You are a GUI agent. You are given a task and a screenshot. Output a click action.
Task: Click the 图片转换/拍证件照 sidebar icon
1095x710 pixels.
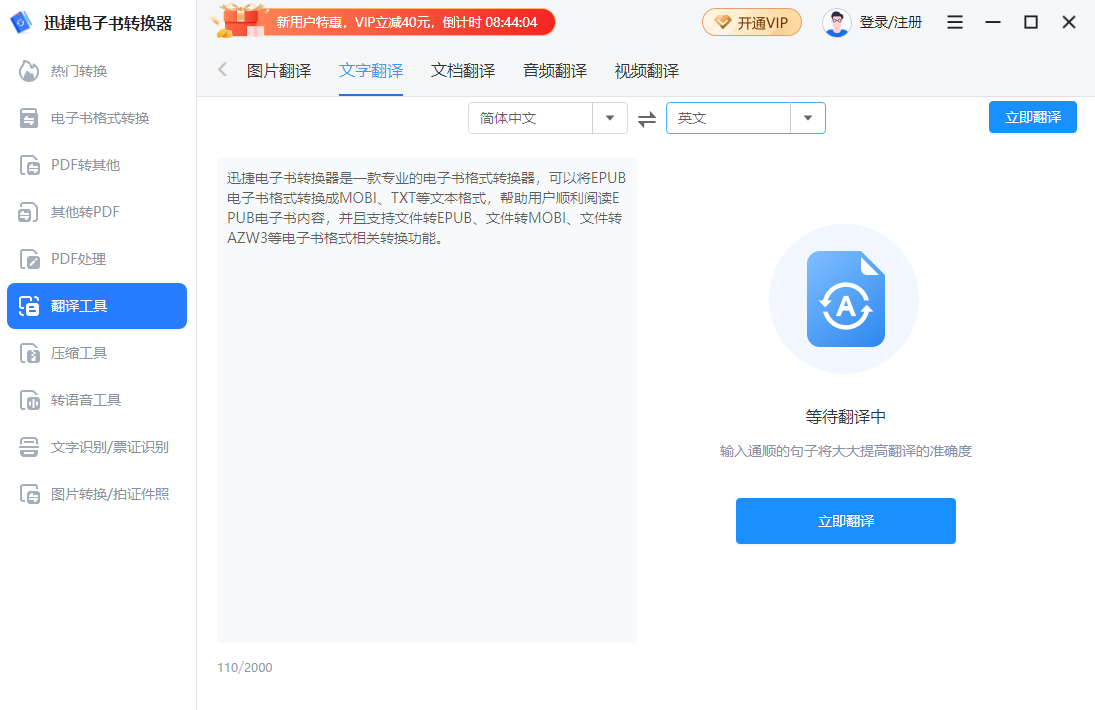tap(29, 494)
